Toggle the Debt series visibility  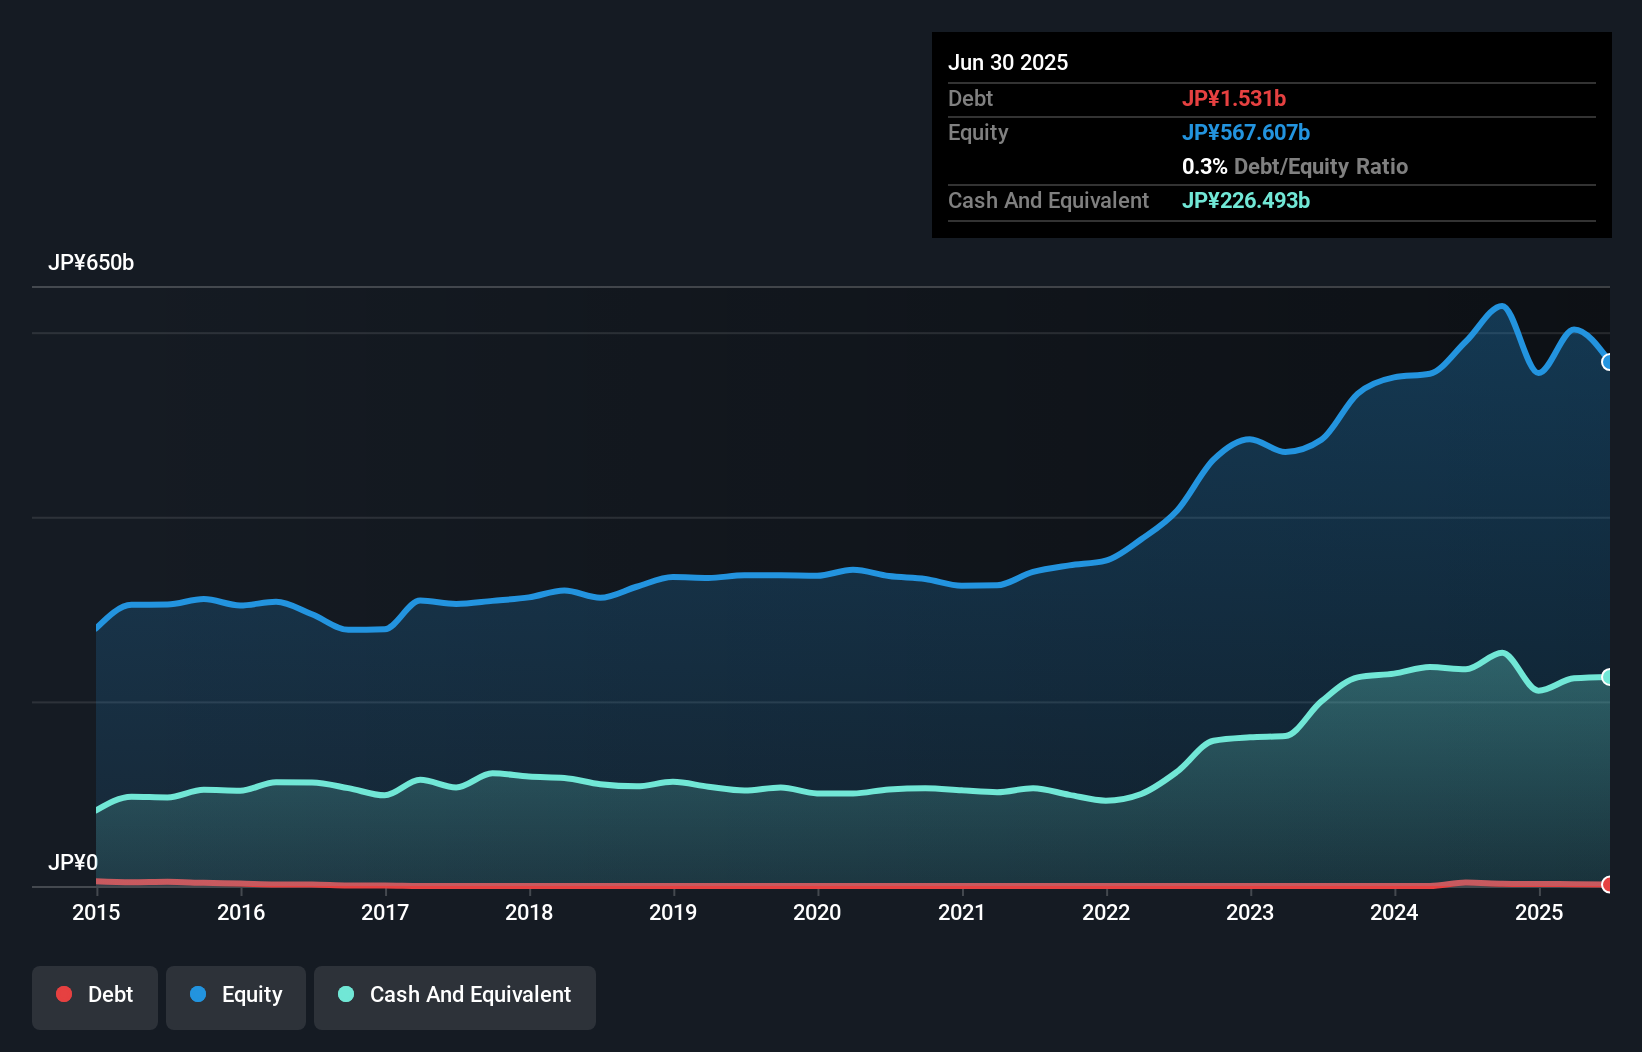pos(95,996)
